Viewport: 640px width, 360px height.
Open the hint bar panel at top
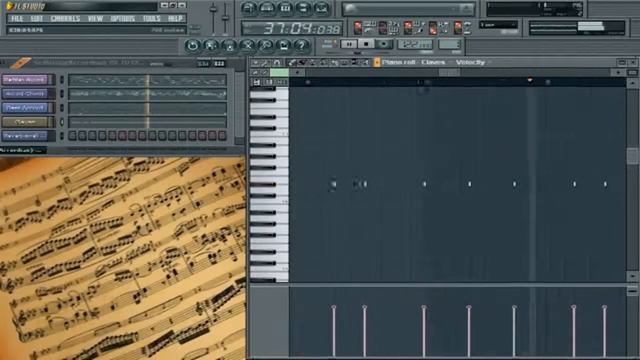(x=97, y=30)
